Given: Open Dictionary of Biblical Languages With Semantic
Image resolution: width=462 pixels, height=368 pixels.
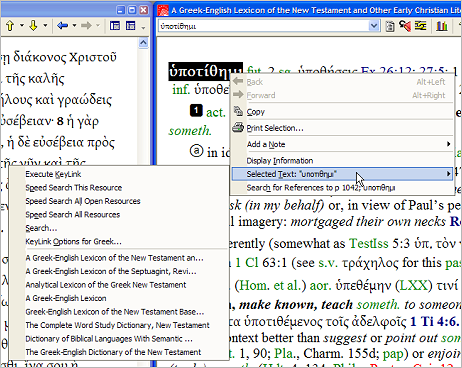Looking at the screenshot, I should point(119,339).
